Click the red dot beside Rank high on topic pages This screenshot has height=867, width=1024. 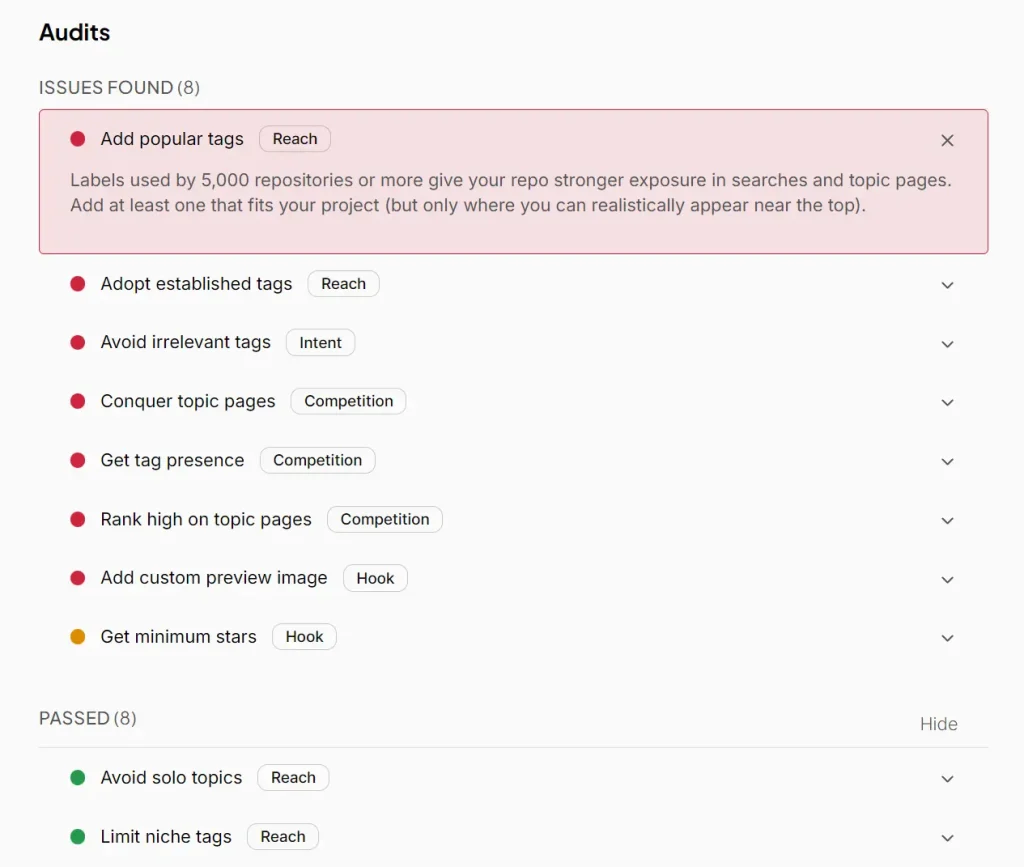click(77, 519)
